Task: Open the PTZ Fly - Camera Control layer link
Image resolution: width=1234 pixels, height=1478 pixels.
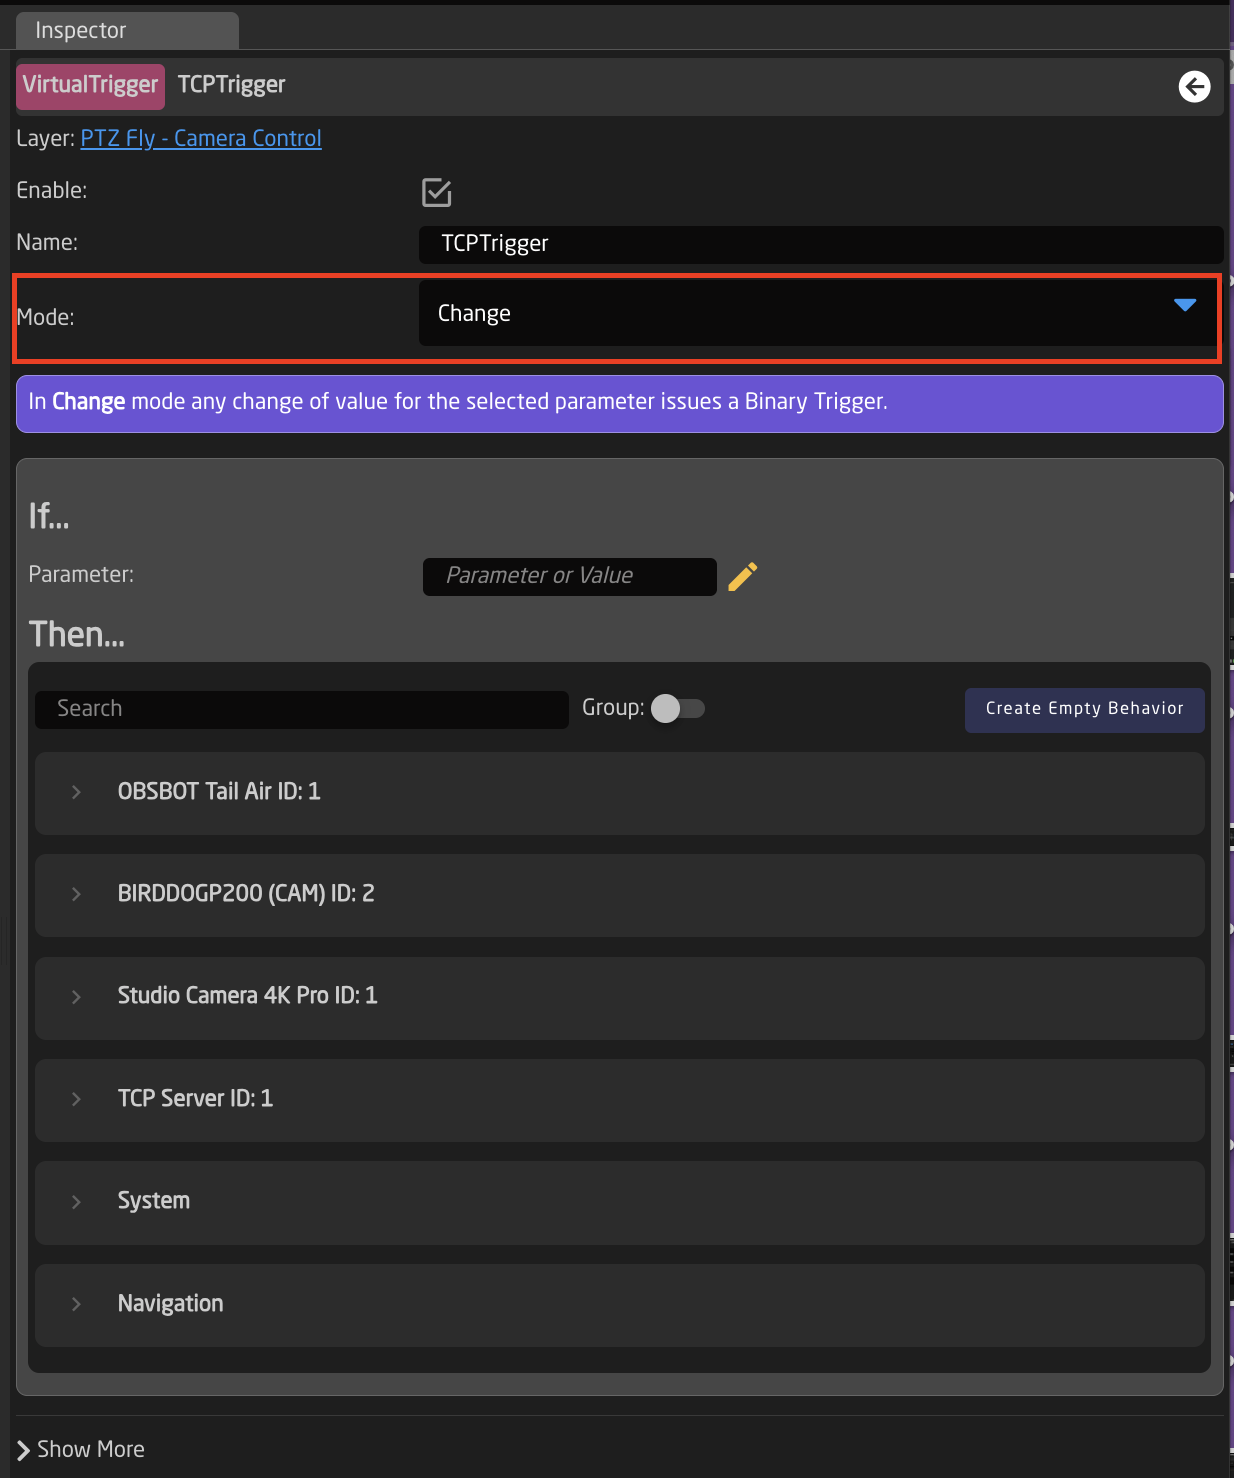Action: (x=200, y=138)
